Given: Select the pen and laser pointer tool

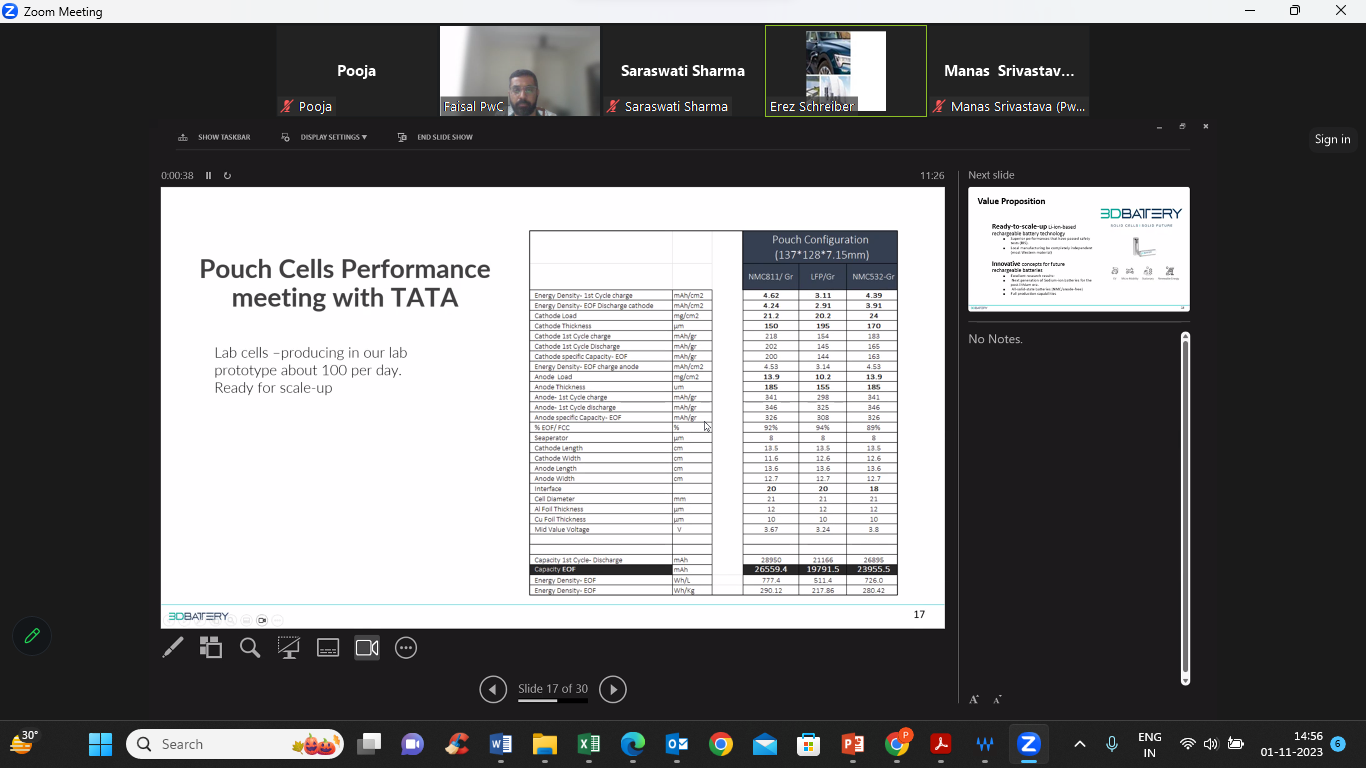Looking at the screenshot, I should [173, 648].
